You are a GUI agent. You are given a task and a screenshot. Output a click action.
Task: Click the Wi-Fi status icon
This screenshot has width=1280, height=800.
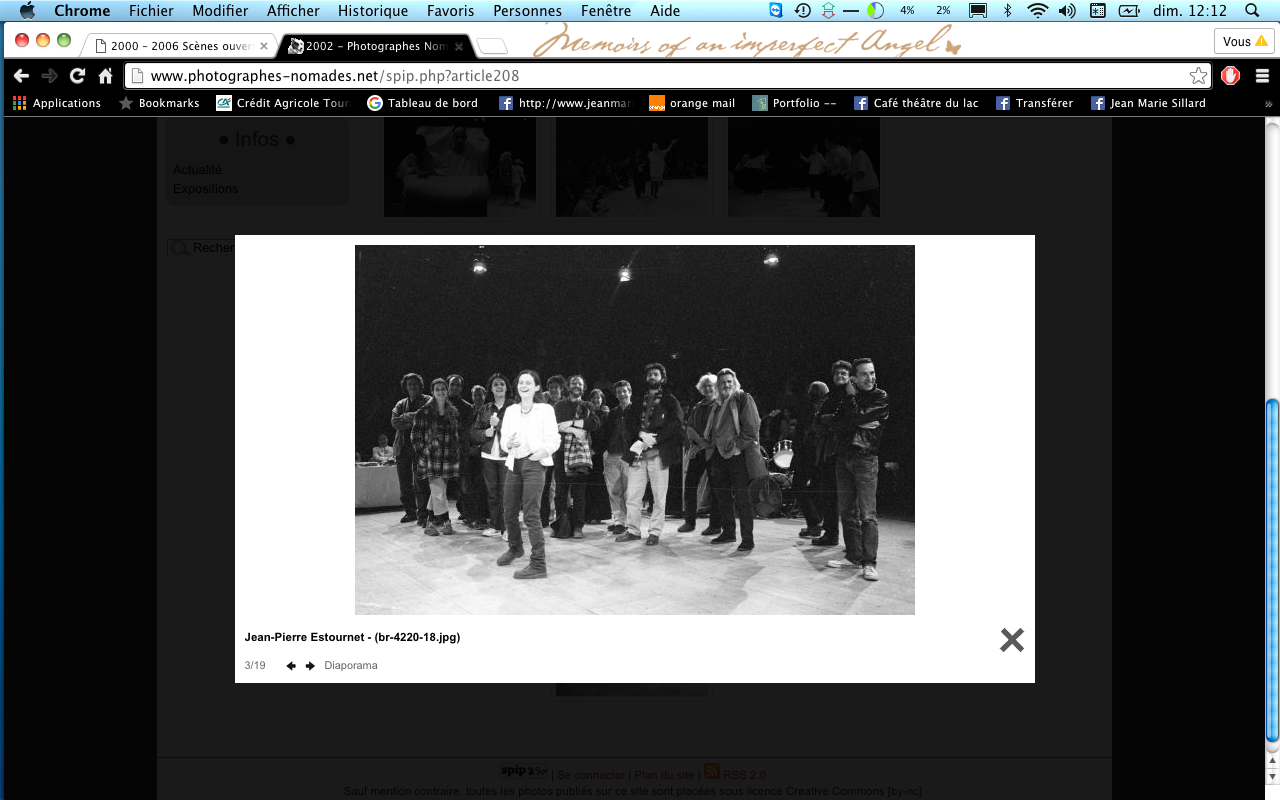click(1038, 11)
